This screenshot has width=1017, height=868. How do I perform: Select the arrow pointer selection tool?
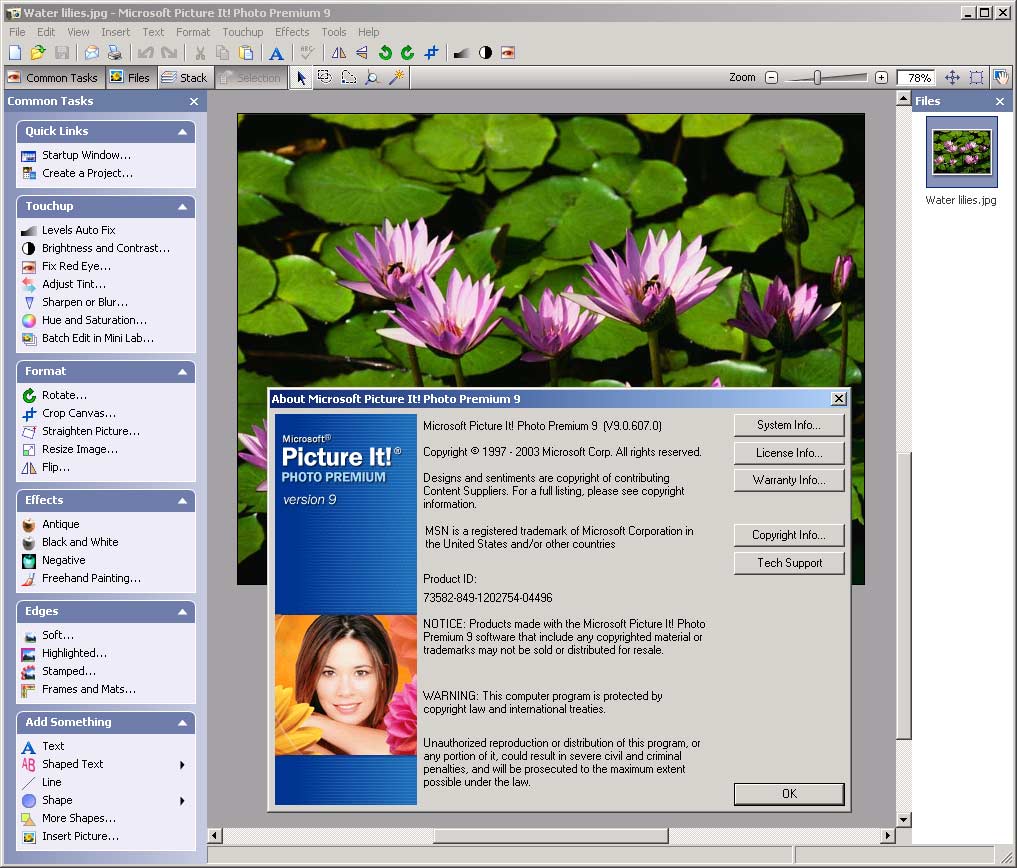point(302,78)
